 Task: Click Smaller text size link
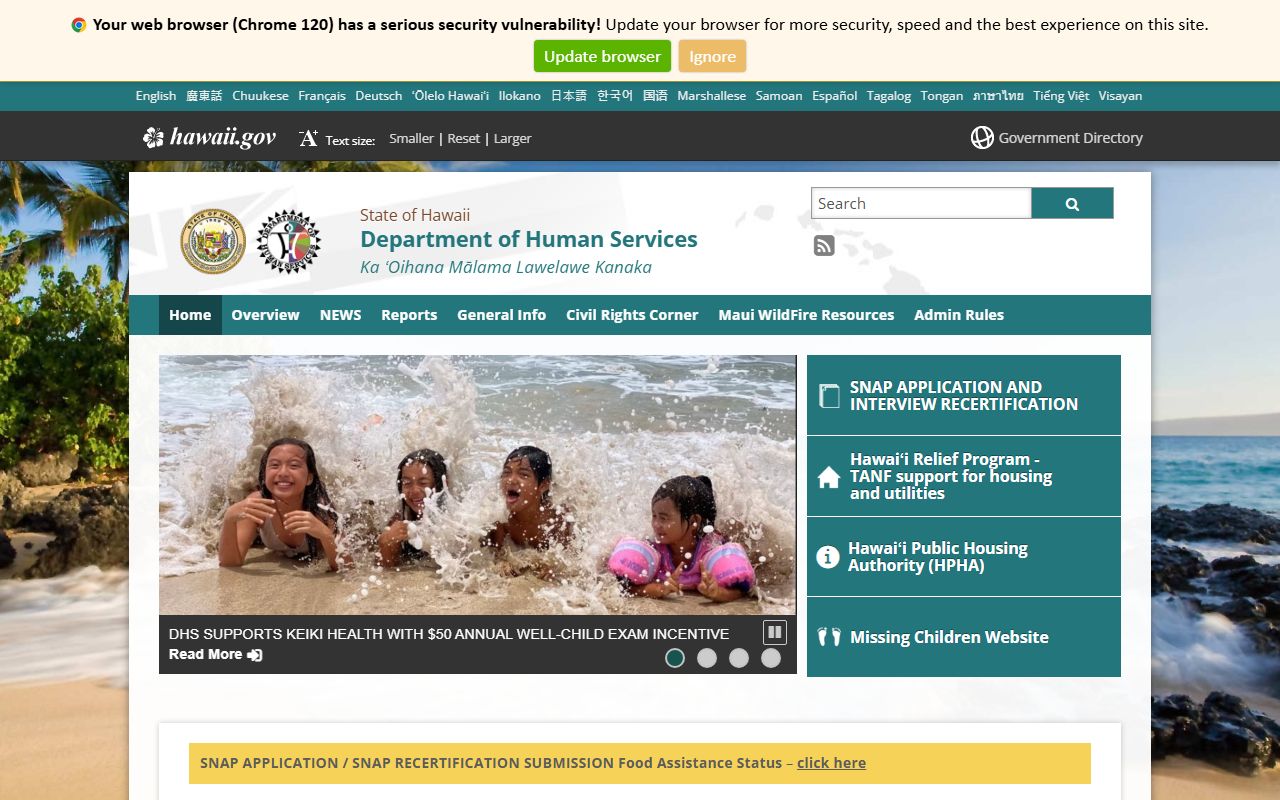pos(411,139)
